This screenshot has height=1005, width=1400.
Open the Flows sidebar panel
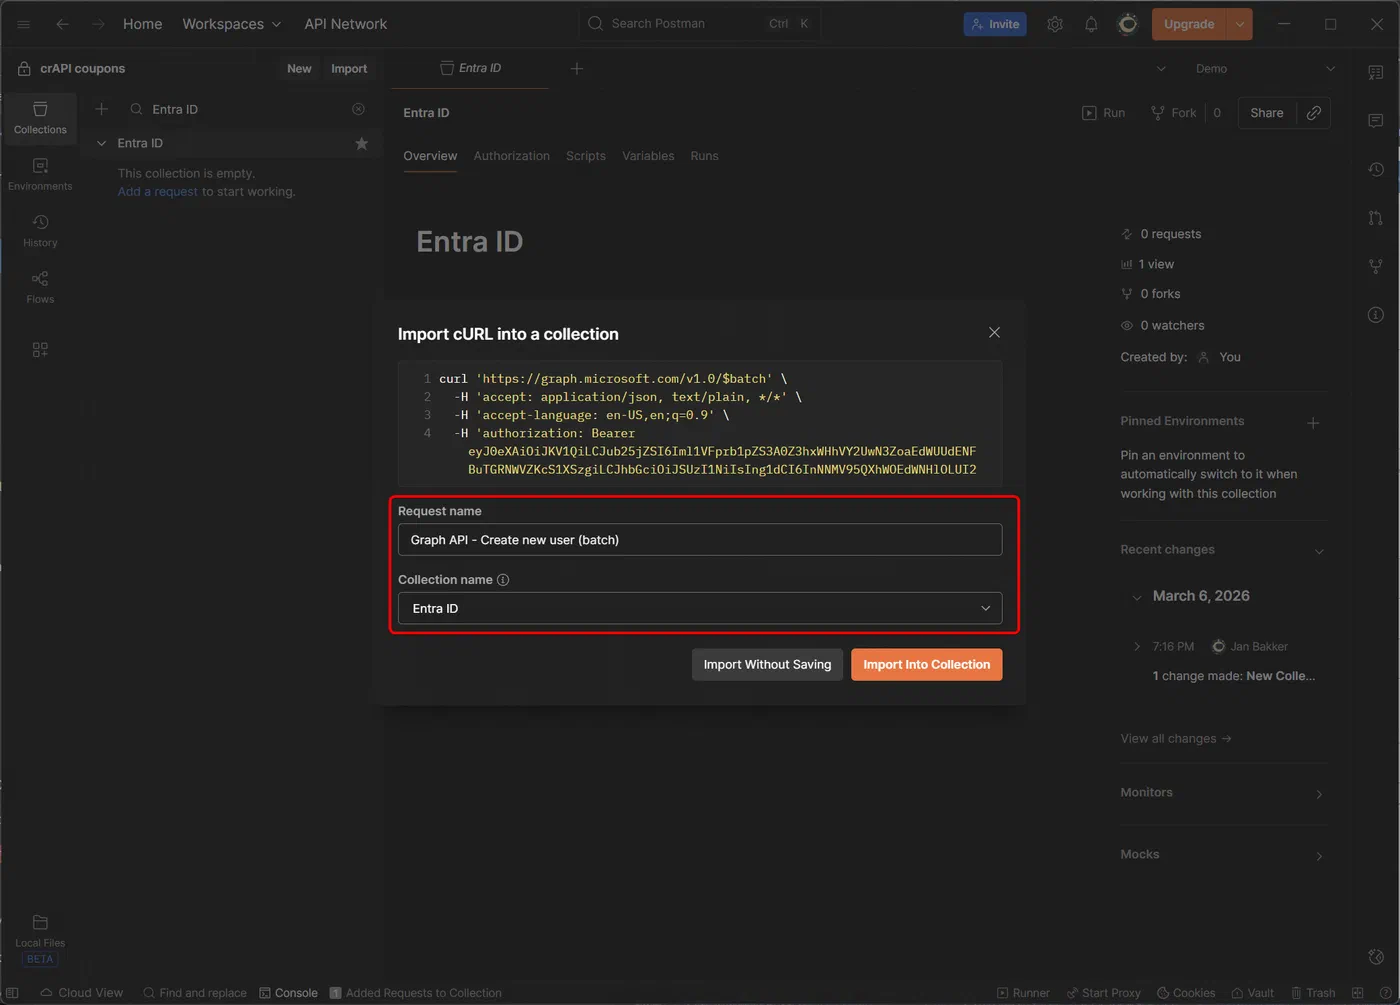[40, 287]
